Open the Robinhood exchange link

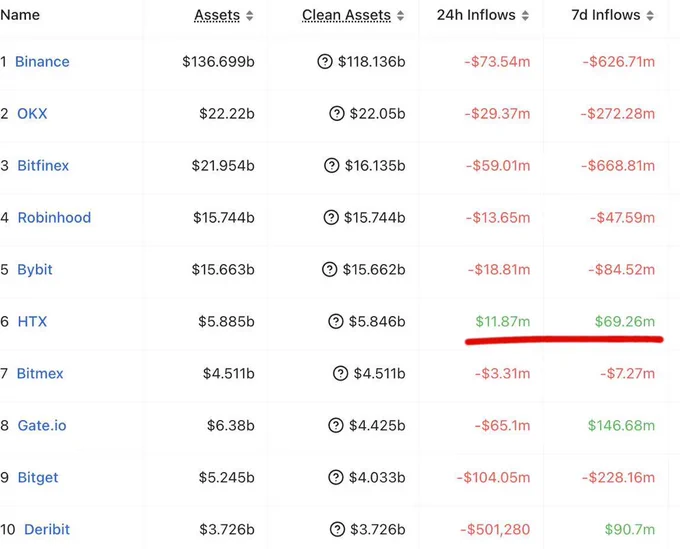pyautogui.click(x=54, y=217)
